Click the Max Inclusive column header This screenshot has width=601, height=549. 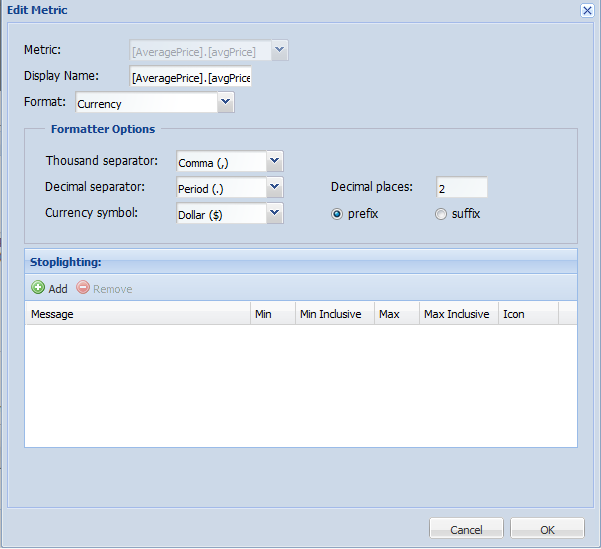pyautogui.click(x=459, y=314)
